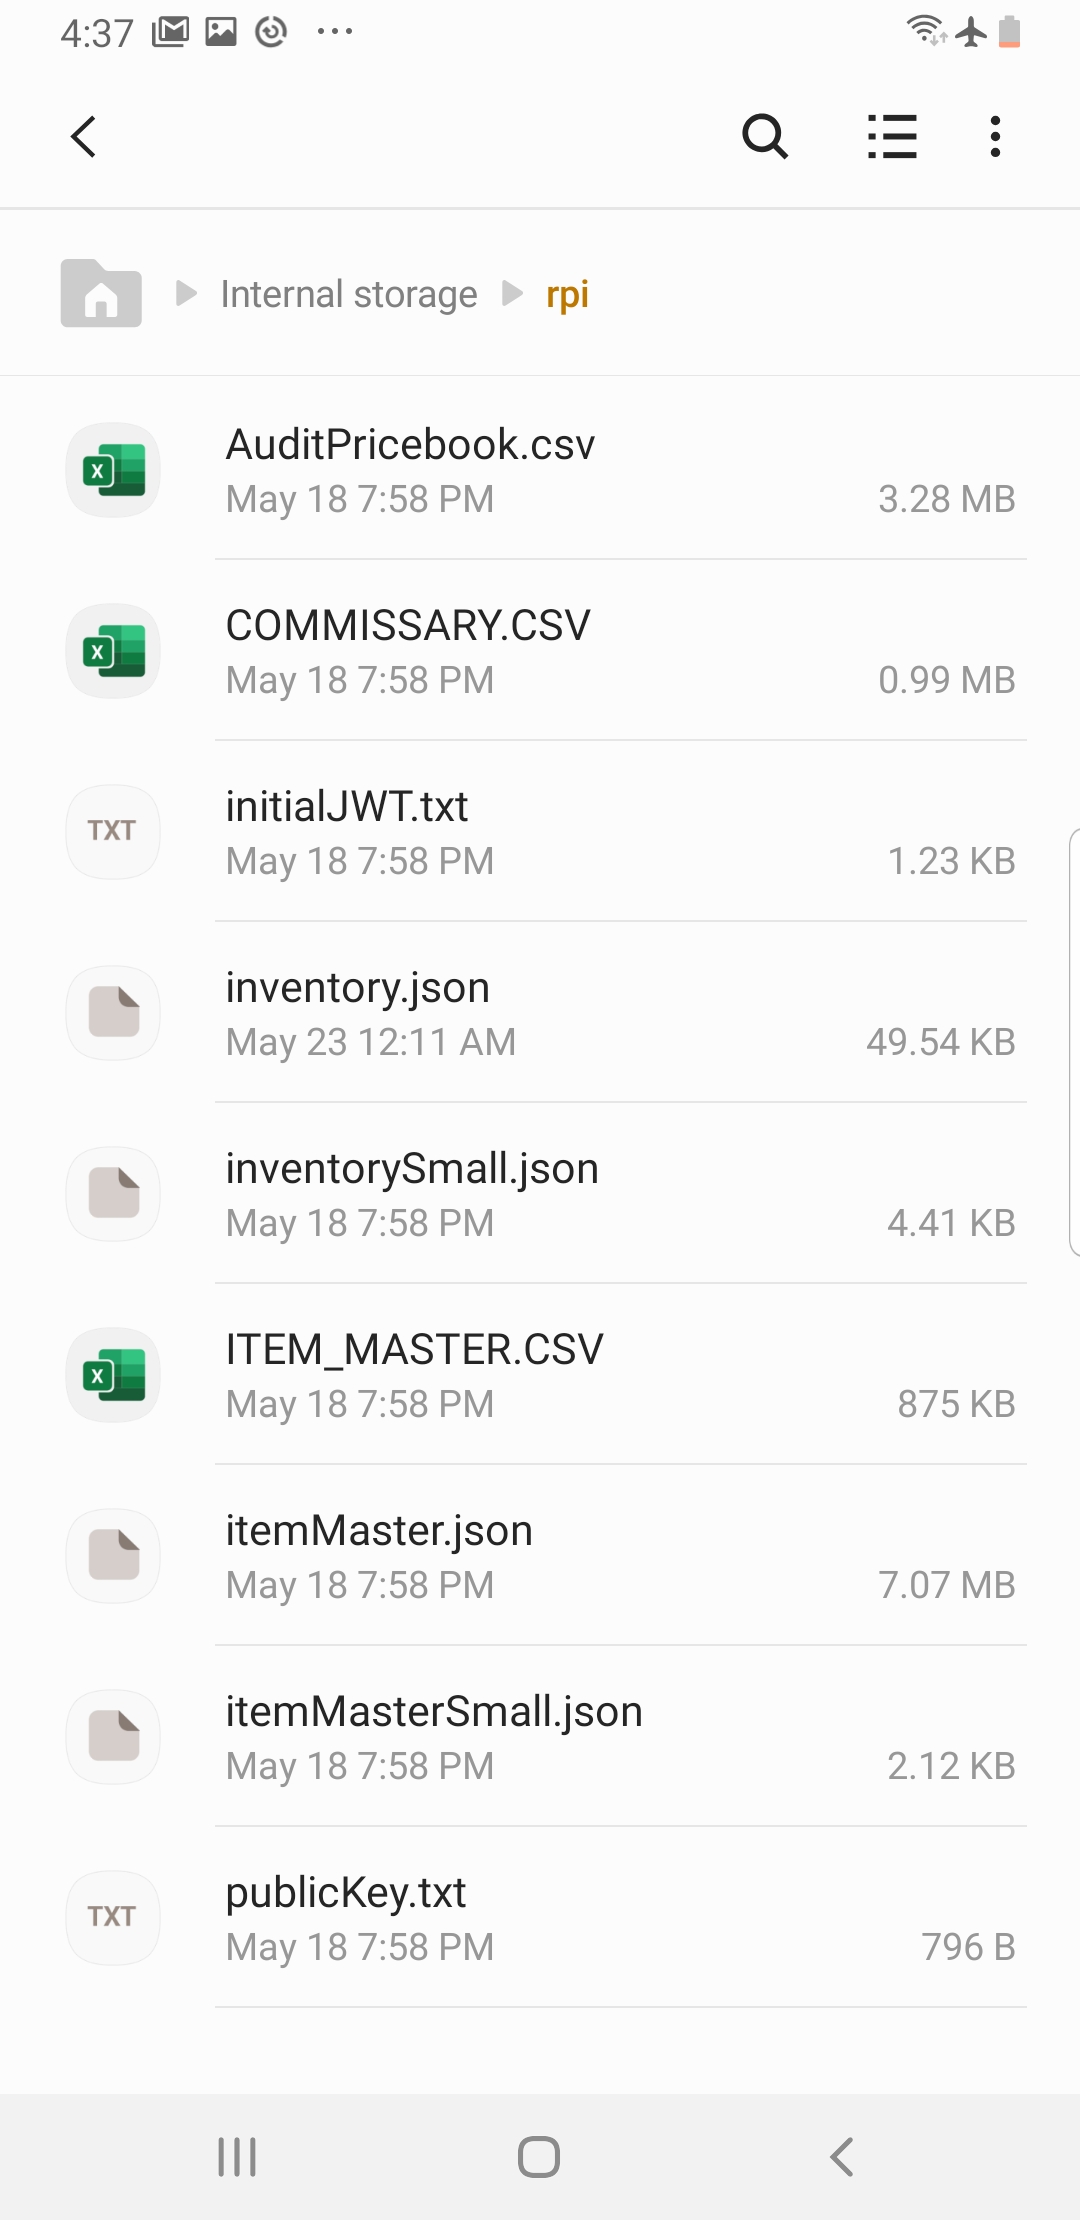The height and width of the screenshot is (2220, 1080).
Task: Tap the TXT icon for initialJWT.txt
Action: click(x=113, y=831)
